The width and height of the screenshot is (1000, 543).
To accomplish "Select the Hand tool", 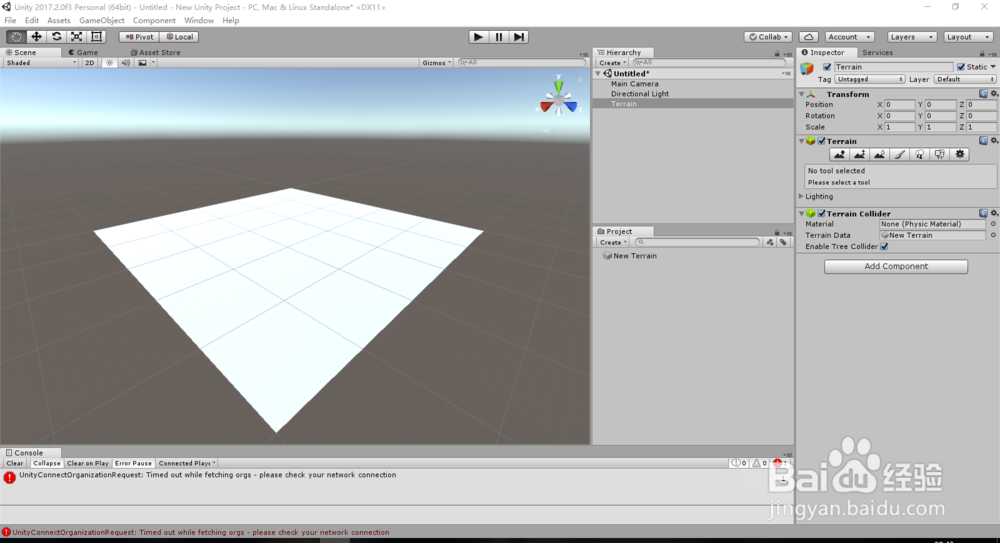I will pos(16,37).
